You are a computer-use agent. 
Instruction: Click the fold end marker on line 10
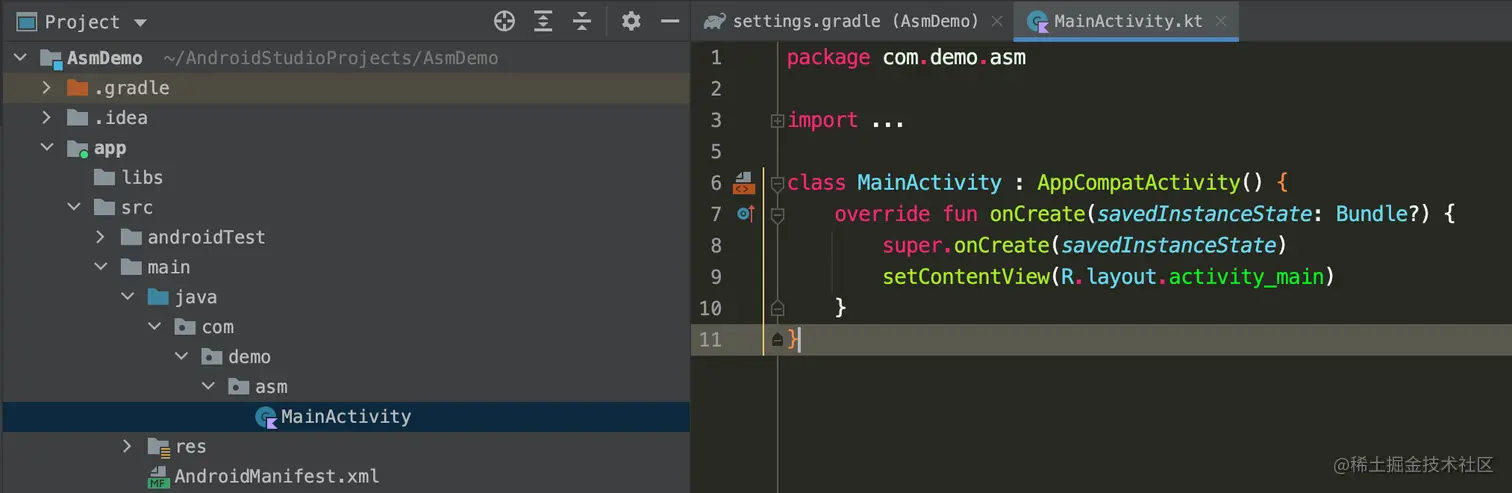coord(777,308)
